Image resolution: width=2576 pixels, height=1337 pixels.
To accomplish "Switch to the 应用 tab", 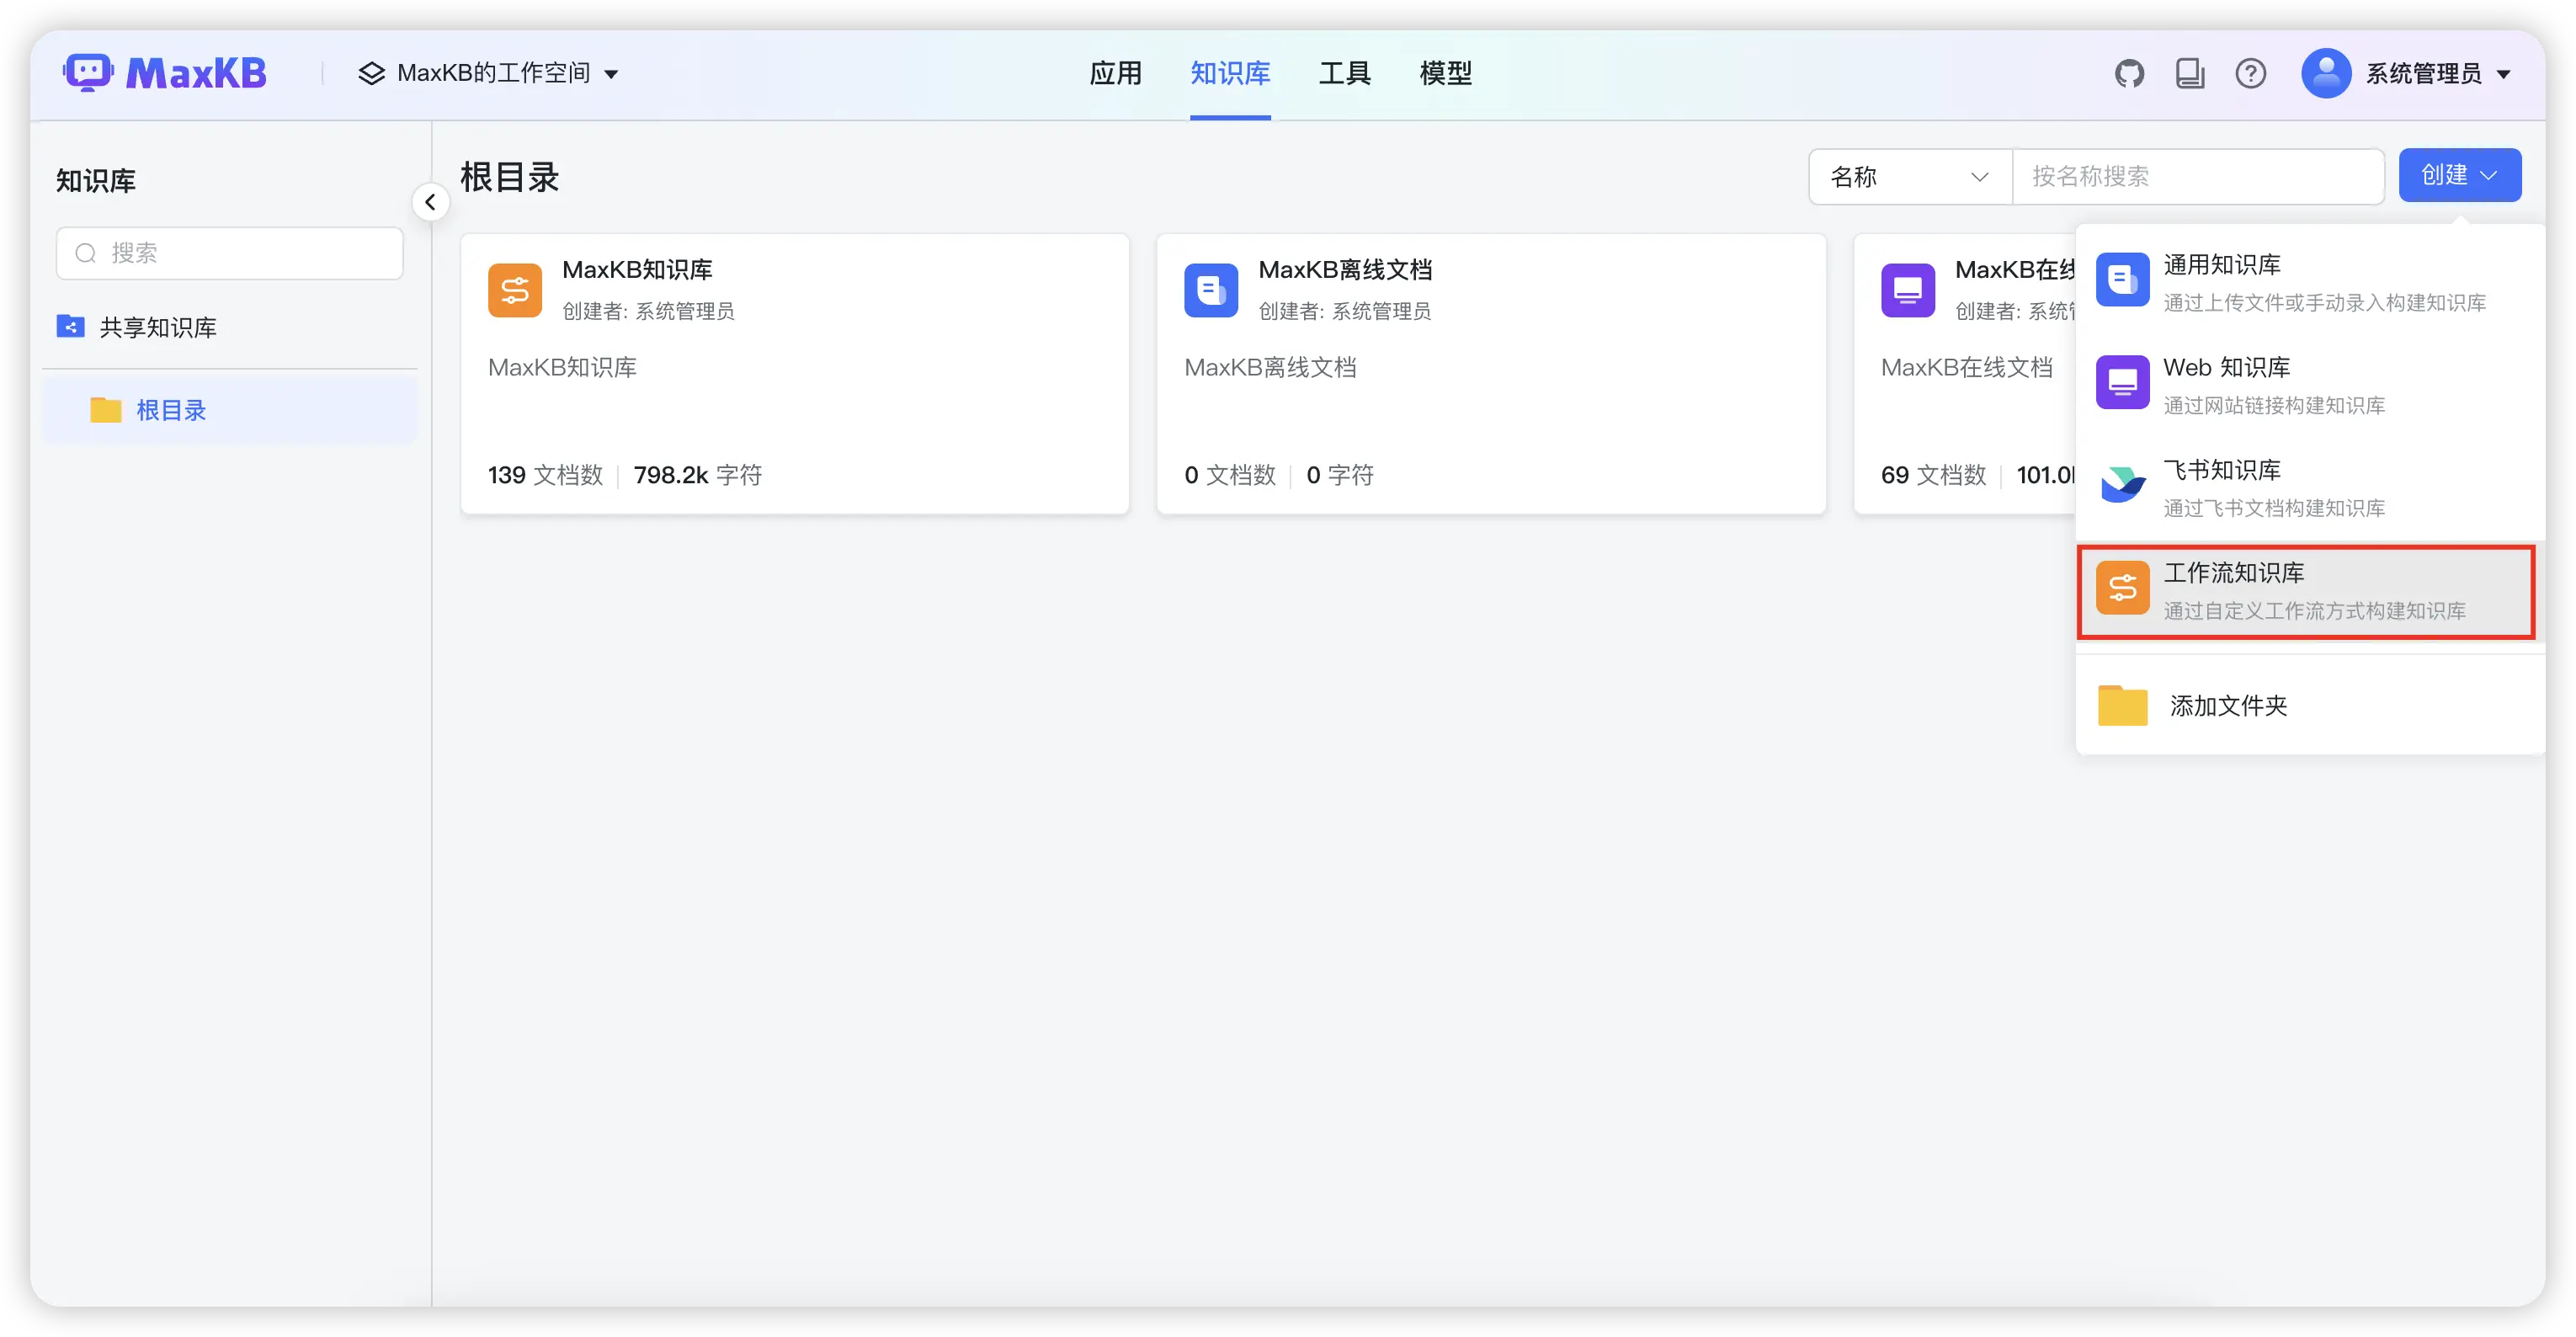I will tap(1116, 73).
